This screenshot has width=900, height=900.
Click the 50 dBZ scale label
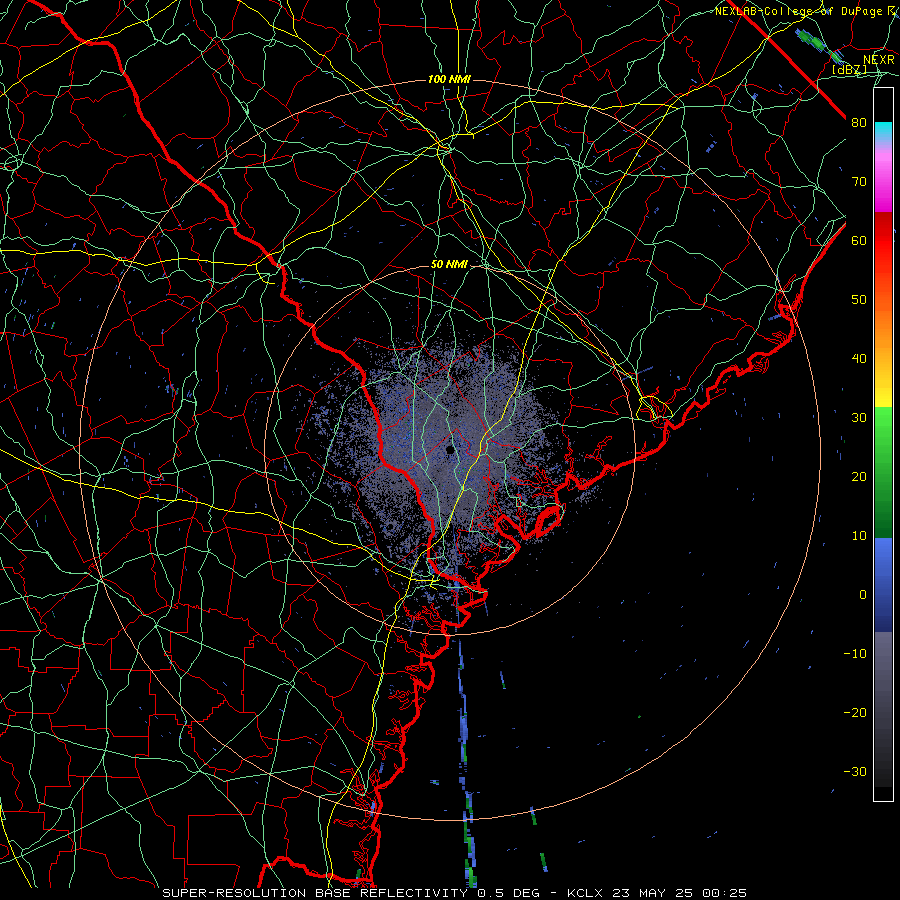859,300
